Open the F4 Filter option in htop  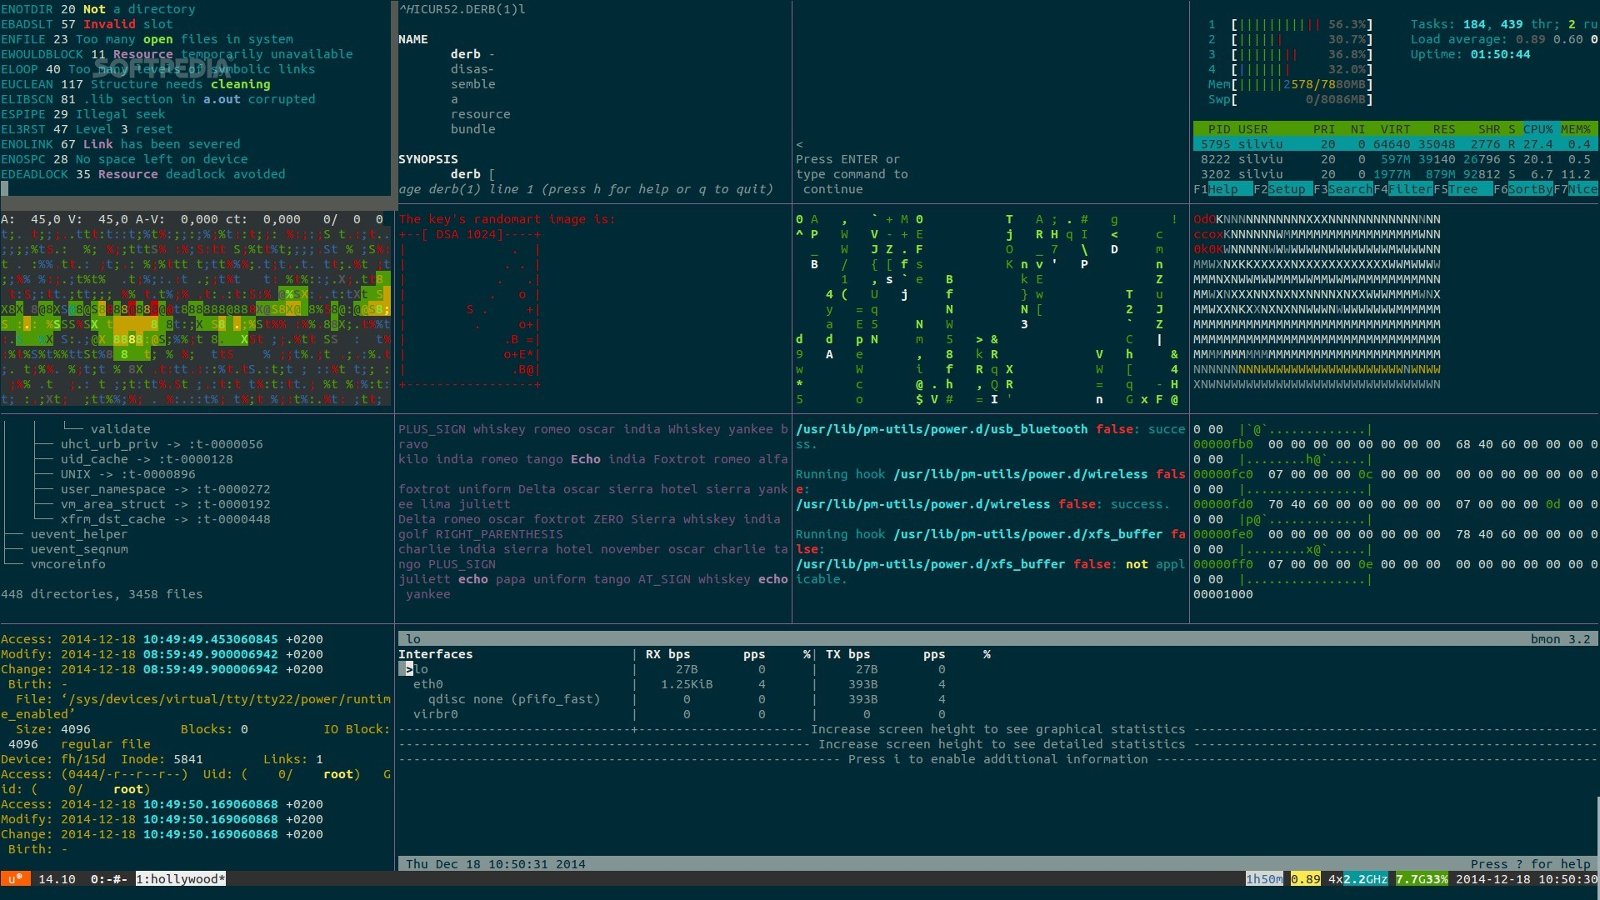(1409, 189)
